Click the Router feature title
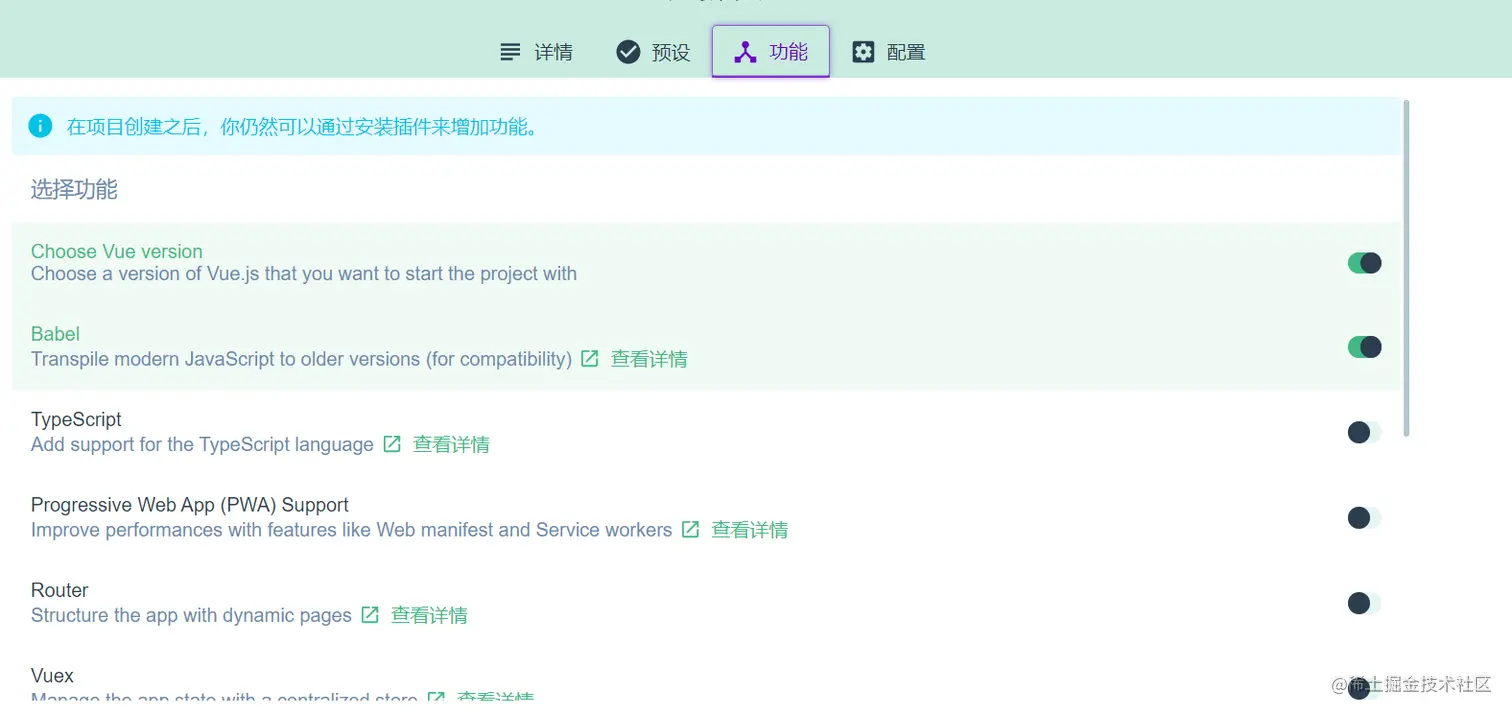Viewport: 1512px width, 715px height. [60, 590]
